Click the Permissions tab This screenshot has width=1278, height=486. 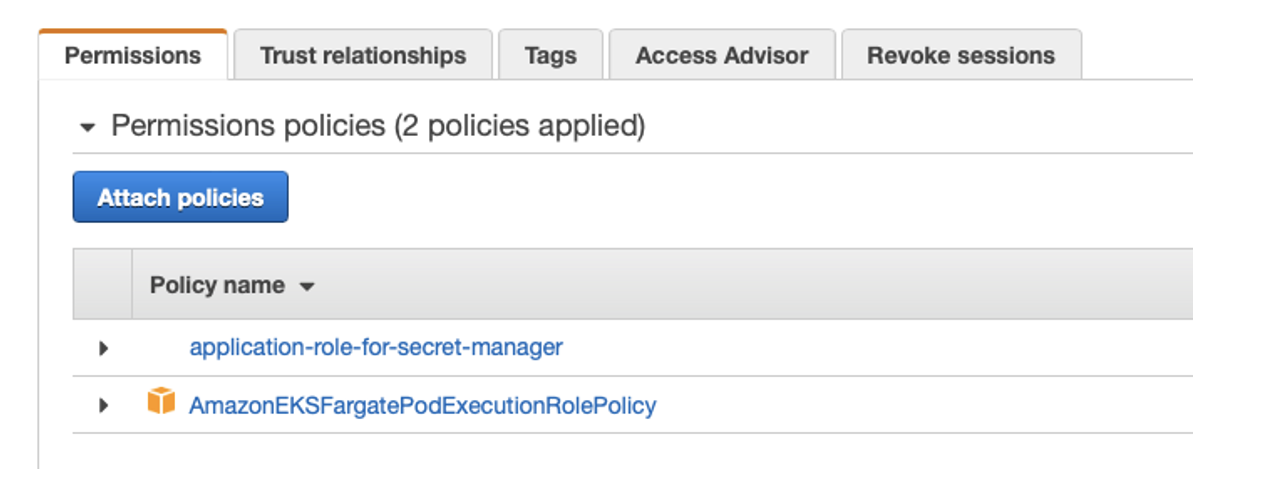coord(132,56)
